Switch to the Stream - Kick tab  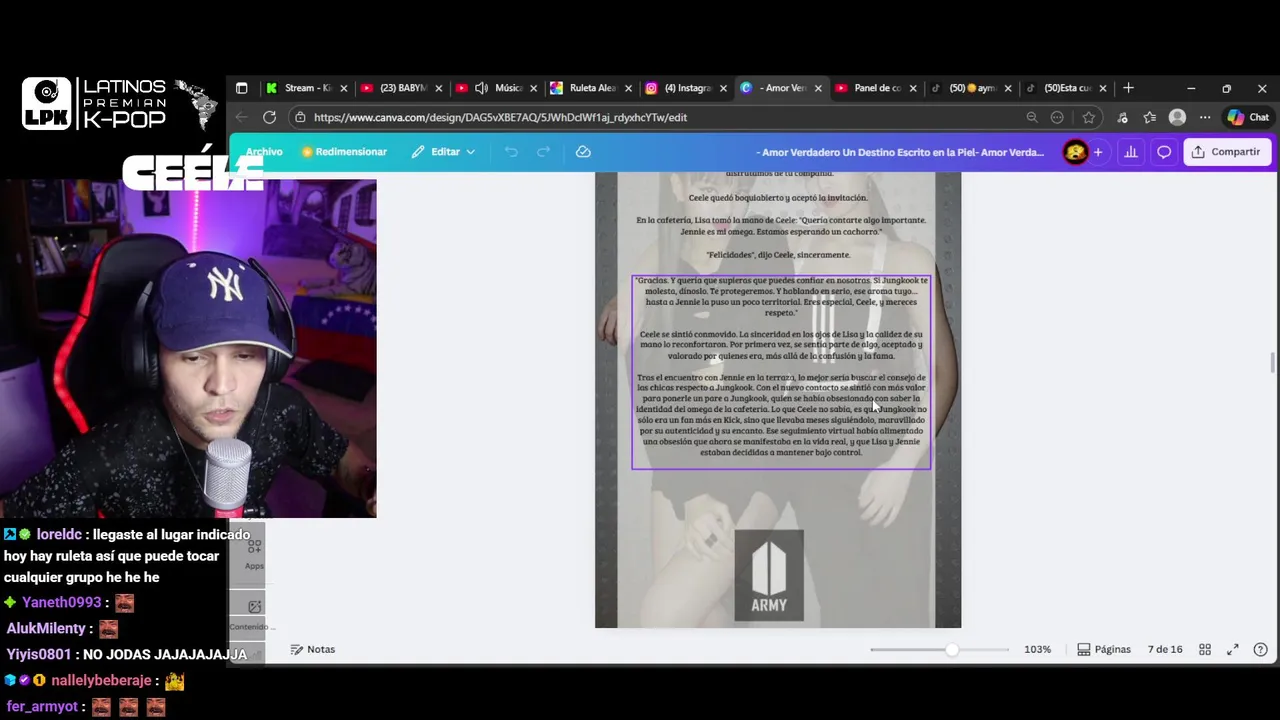point(306,88)
